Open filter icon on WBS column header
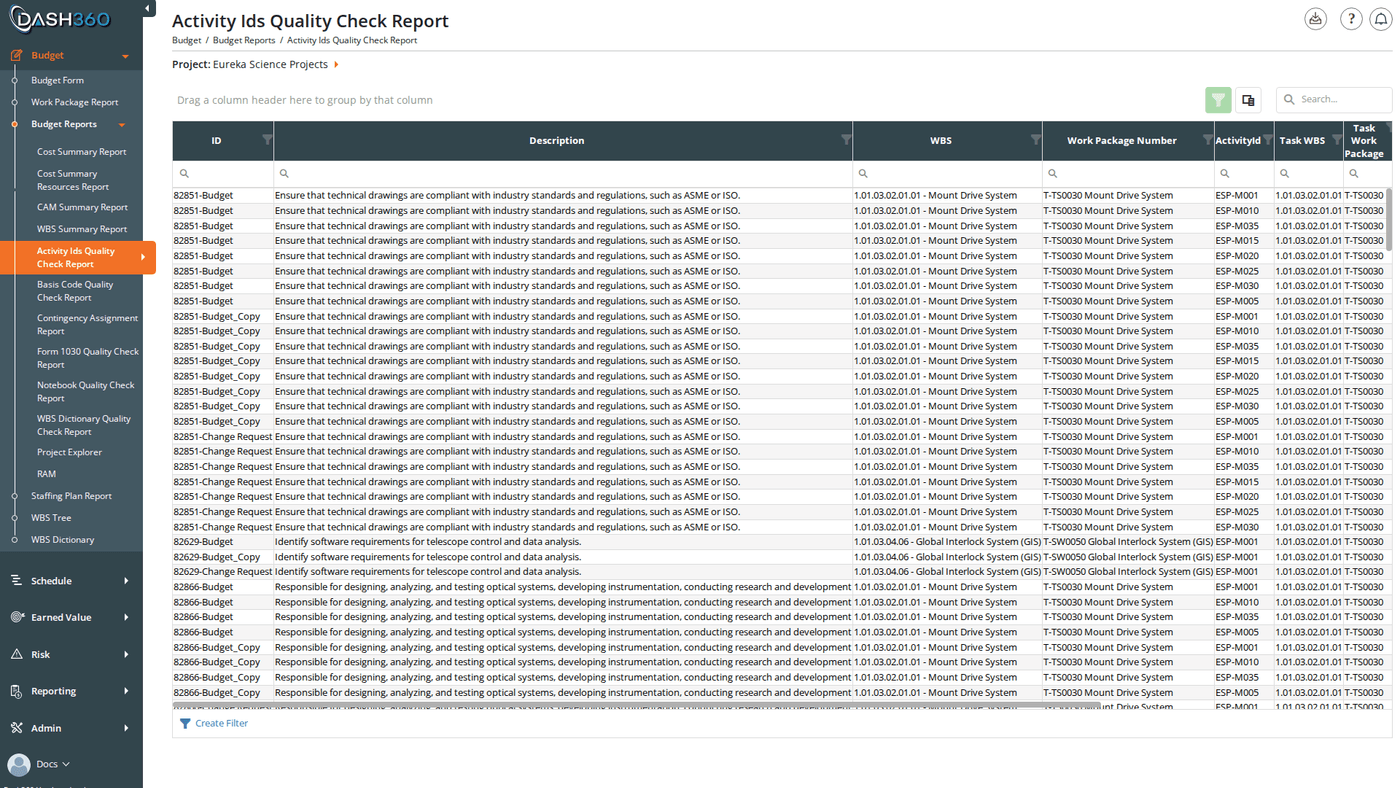1400x788 pixels. click(1035, 140)
